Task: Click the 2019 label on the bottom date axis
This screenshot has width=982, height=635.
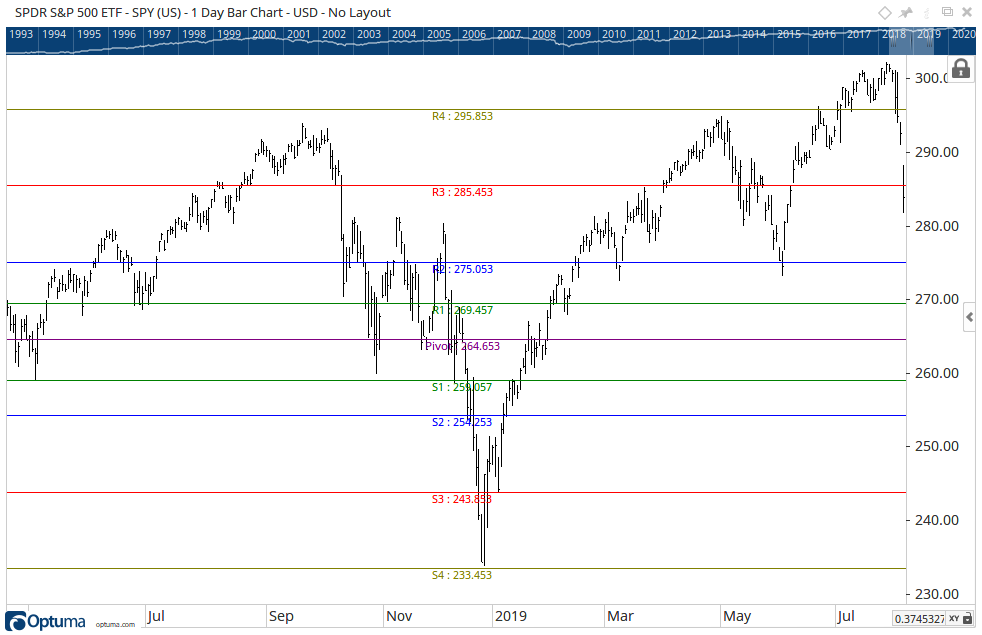Action: 511,616
